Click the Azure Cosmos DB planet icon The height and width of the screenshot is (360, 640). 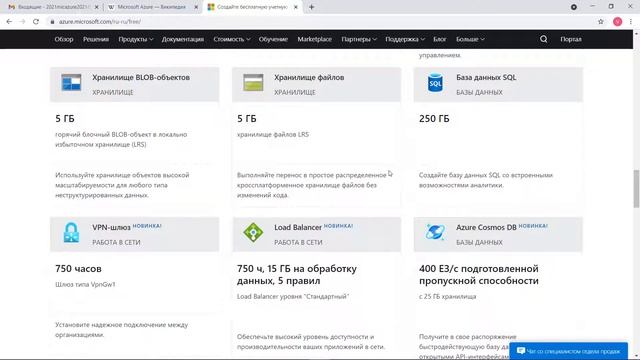click(435, 232)
